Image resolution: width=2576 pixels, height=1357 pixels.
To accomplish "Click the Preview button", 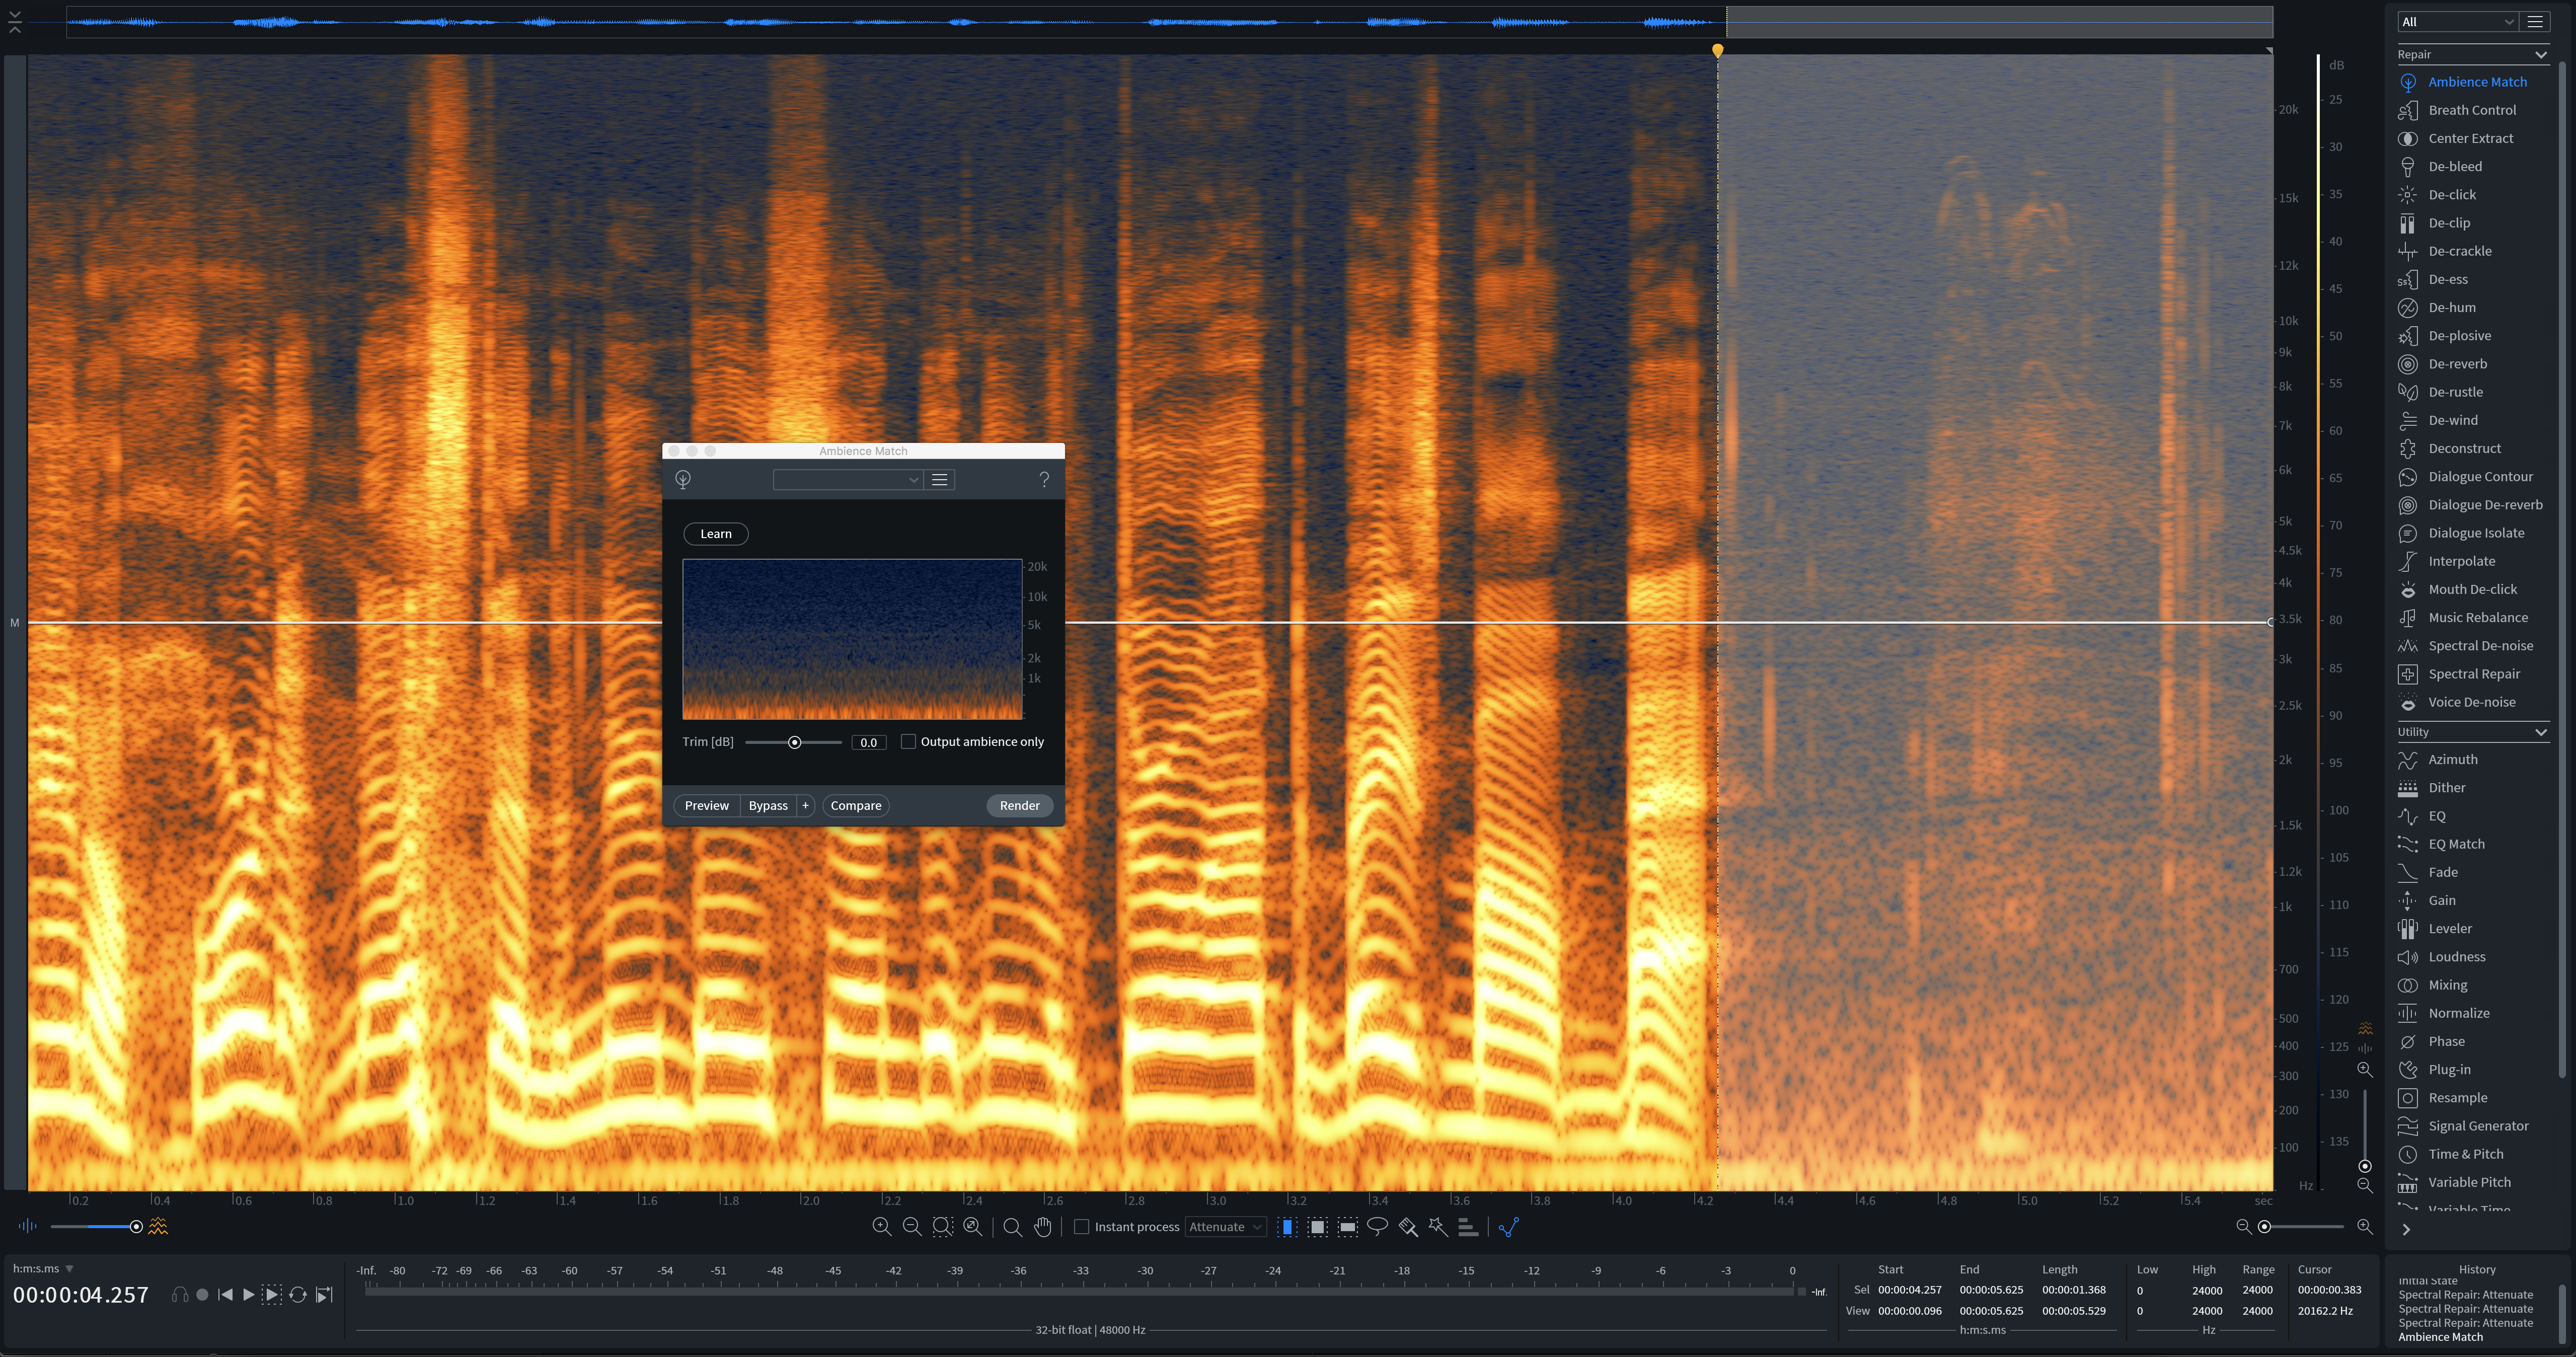I will click(707, 806).
